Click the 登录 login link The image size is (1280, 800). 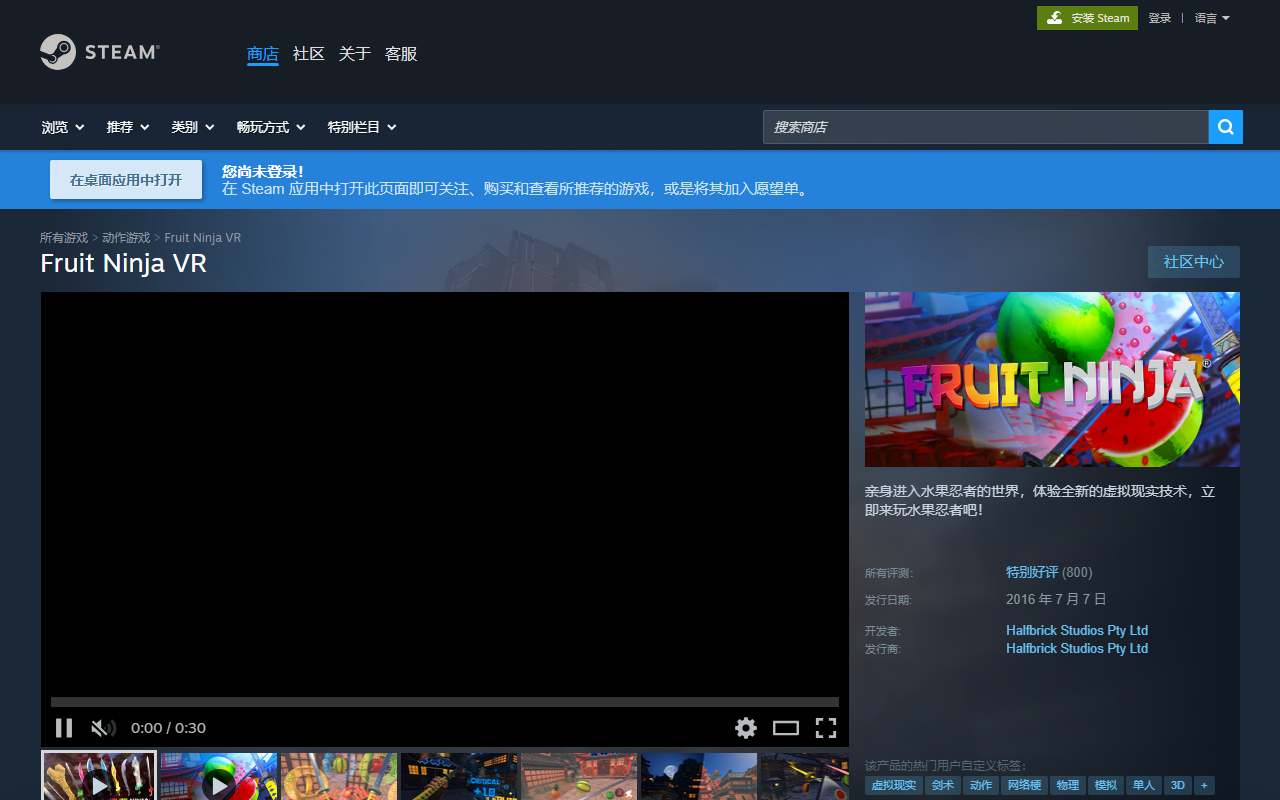1160,18
